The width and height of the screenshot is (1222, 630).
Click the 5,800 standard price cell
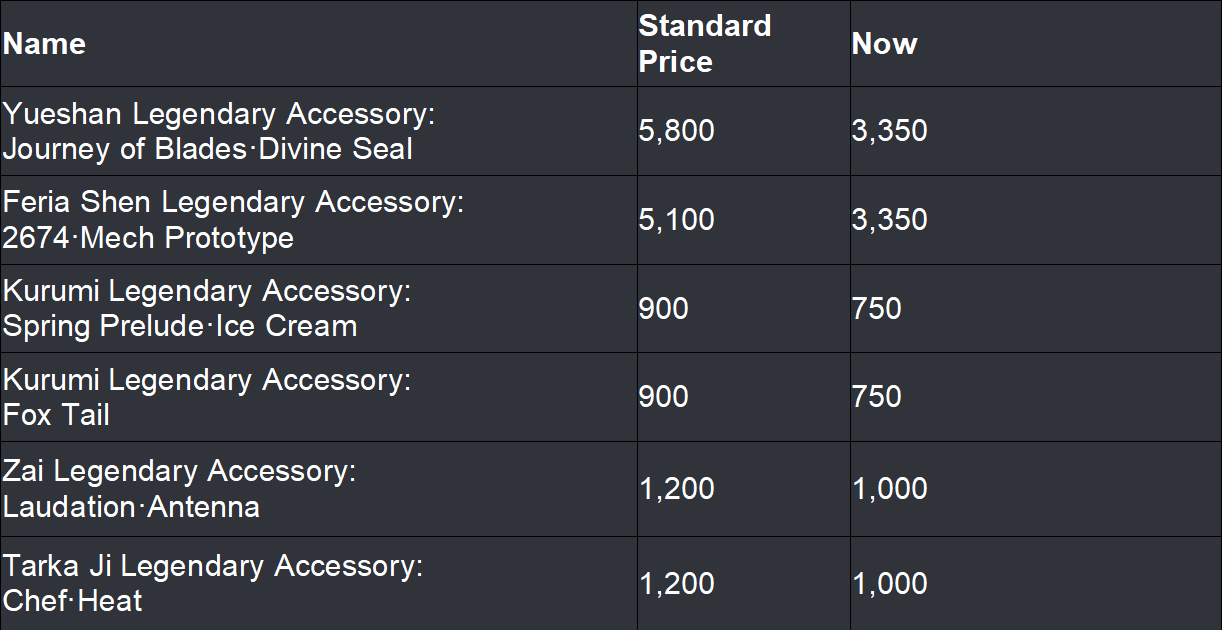click(677, 131)
